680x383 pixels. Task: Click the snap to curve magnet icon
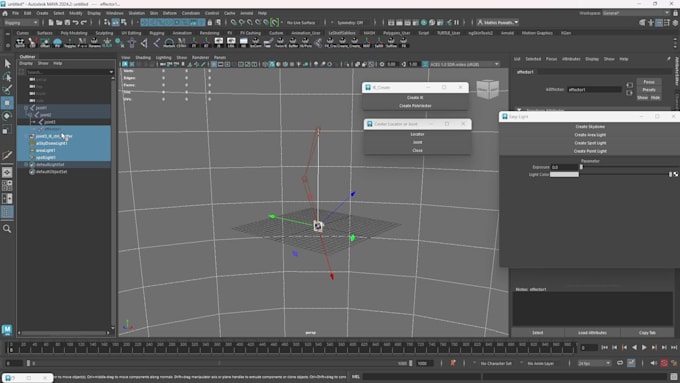(242, 23)
